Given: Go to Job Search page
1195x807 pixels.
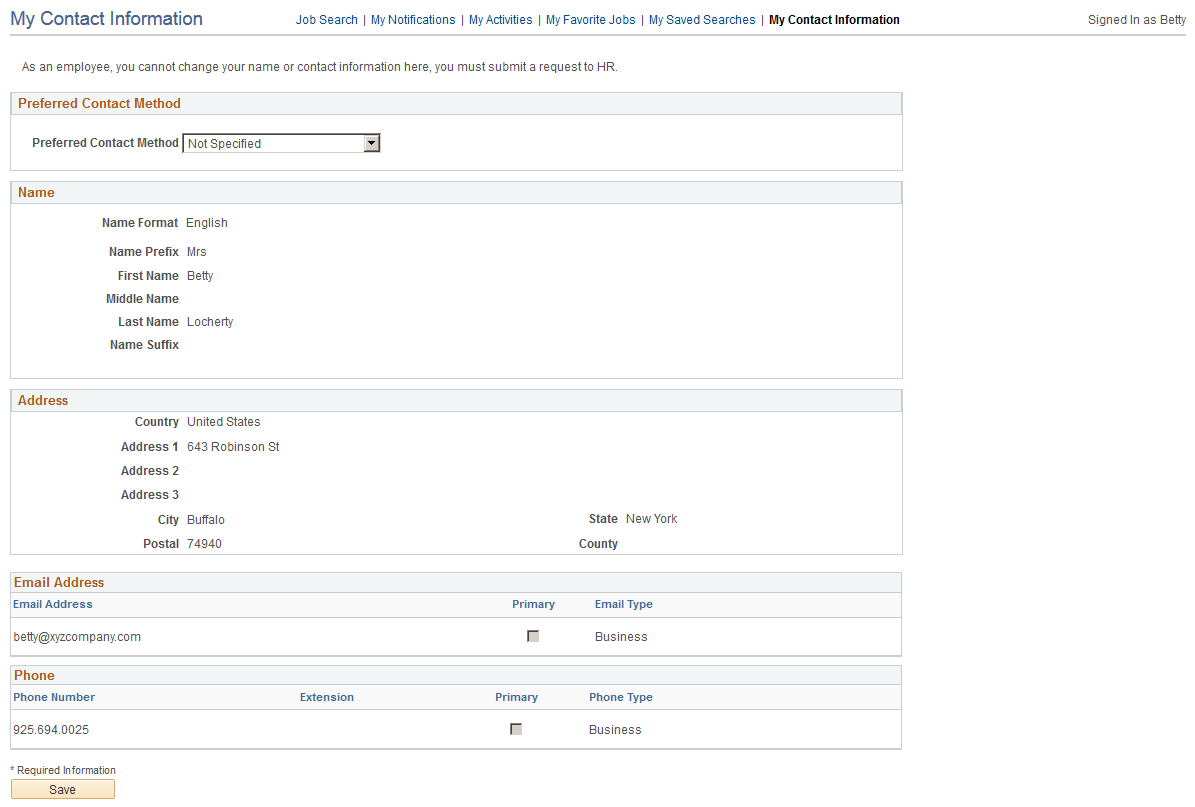Looking at the screenshot, I should click(326, 20).
